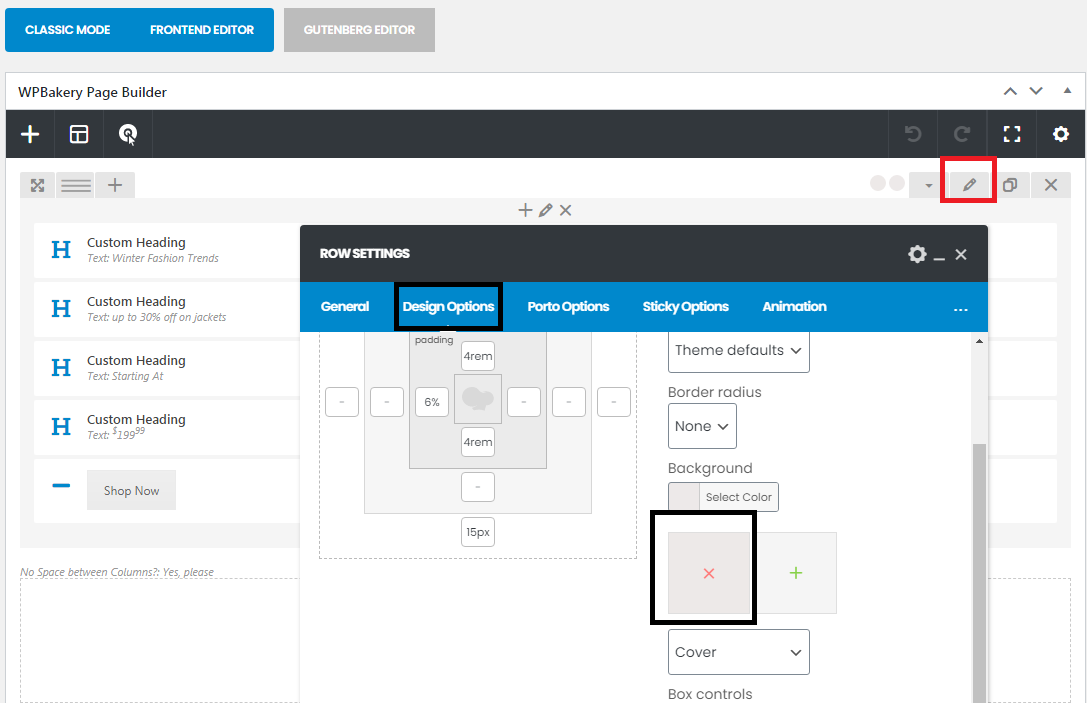Delete this row with the X icon

(x=1051, y=185)
